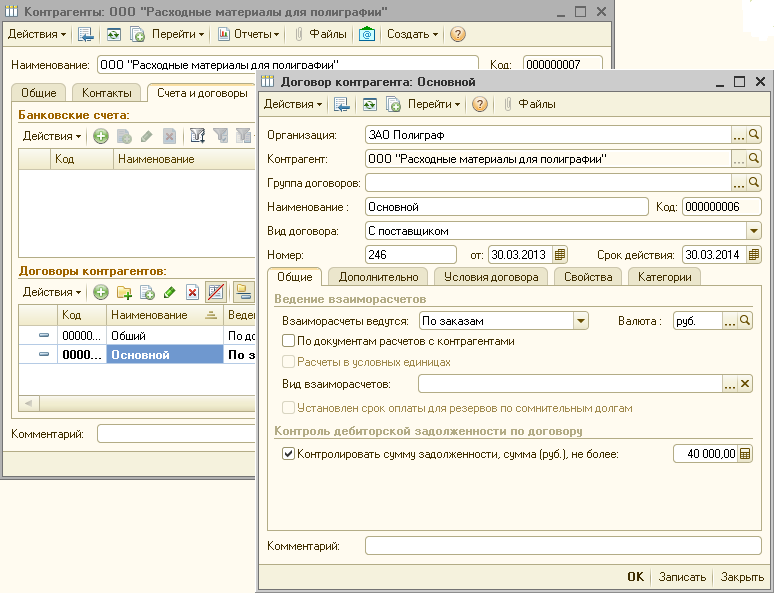
Task: Click the Записать button
Action: 682,577
